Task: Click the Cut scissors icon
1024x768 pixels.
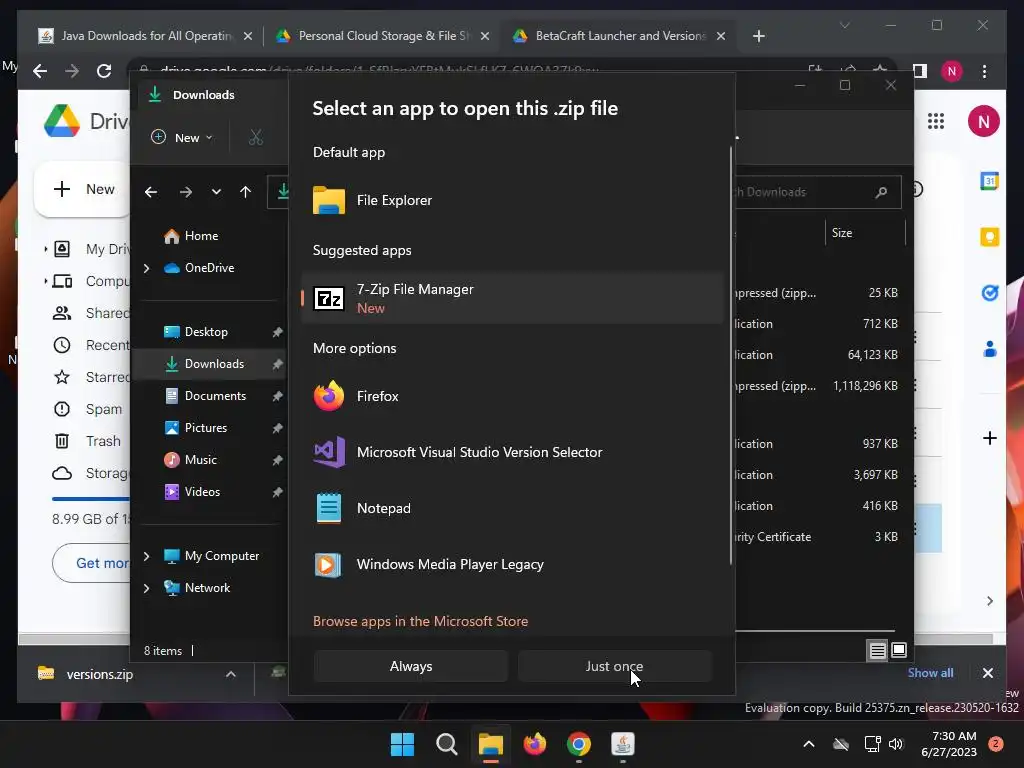Action: coord(256,138)
